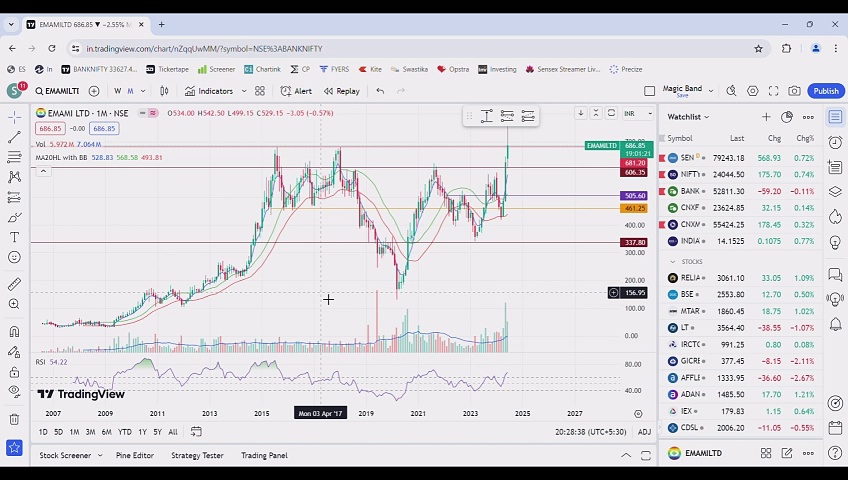Create a new Alert
848x480 pixels.
tap(296, 91)
